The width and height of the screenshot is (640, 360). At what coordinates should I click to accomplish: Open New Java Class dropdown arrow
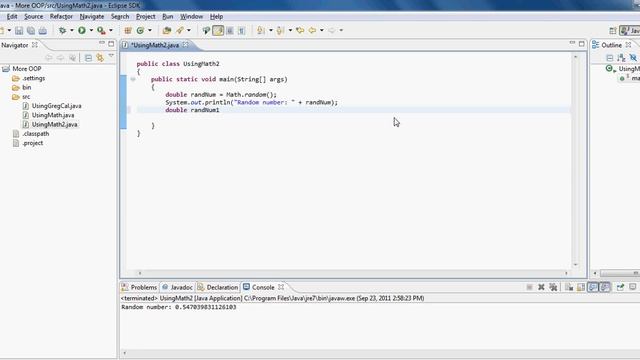pyautogui.click(x=149, y=30)
